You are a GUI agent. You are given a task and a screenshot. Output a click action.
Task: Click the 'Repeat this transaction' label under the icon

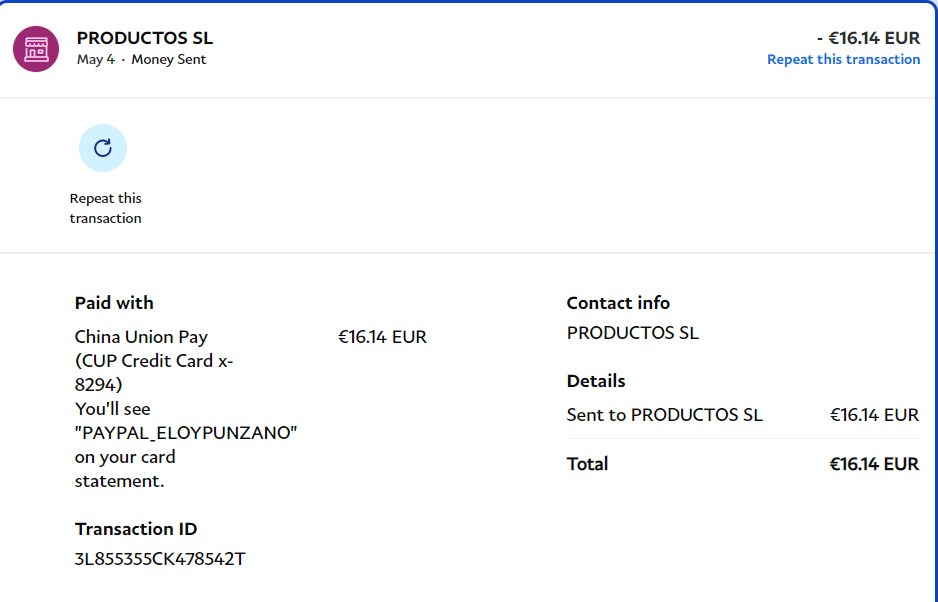(105, 208)
